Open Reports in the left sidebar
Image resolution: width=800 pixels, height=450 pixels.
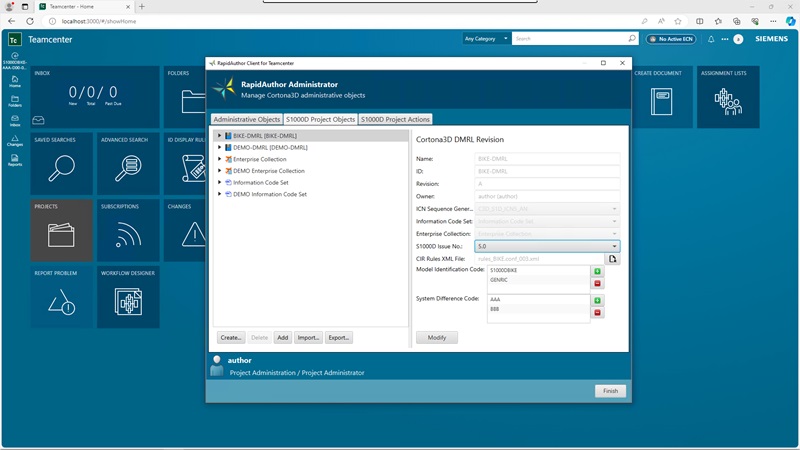coord(15,160)
